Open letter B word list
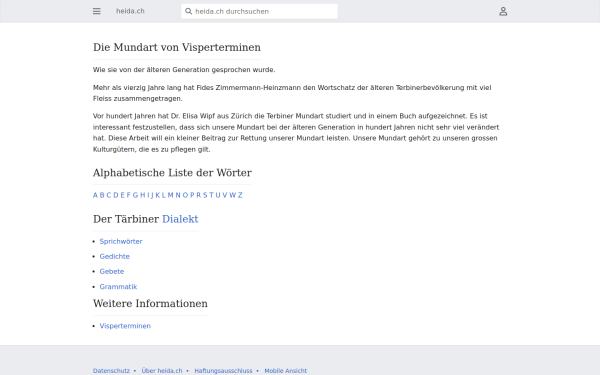600x375 pixels. pyautogui.click(x=102, y=195)
